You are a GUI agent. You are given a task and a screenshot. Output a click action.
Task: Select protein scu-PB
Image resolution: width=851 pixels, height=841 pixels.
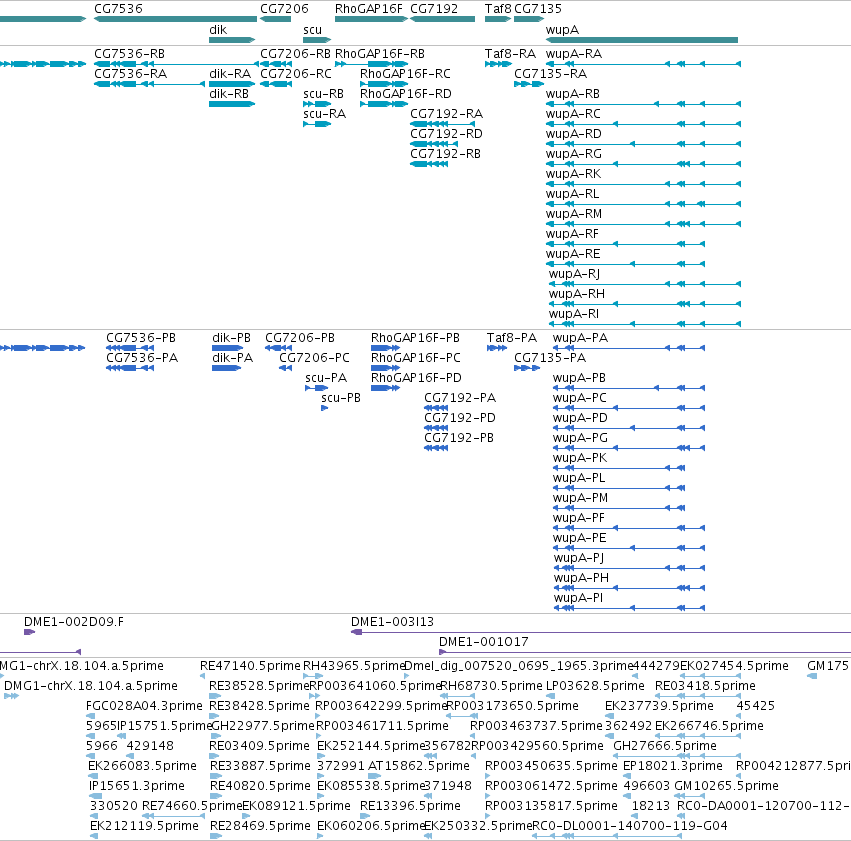[340, 398]
